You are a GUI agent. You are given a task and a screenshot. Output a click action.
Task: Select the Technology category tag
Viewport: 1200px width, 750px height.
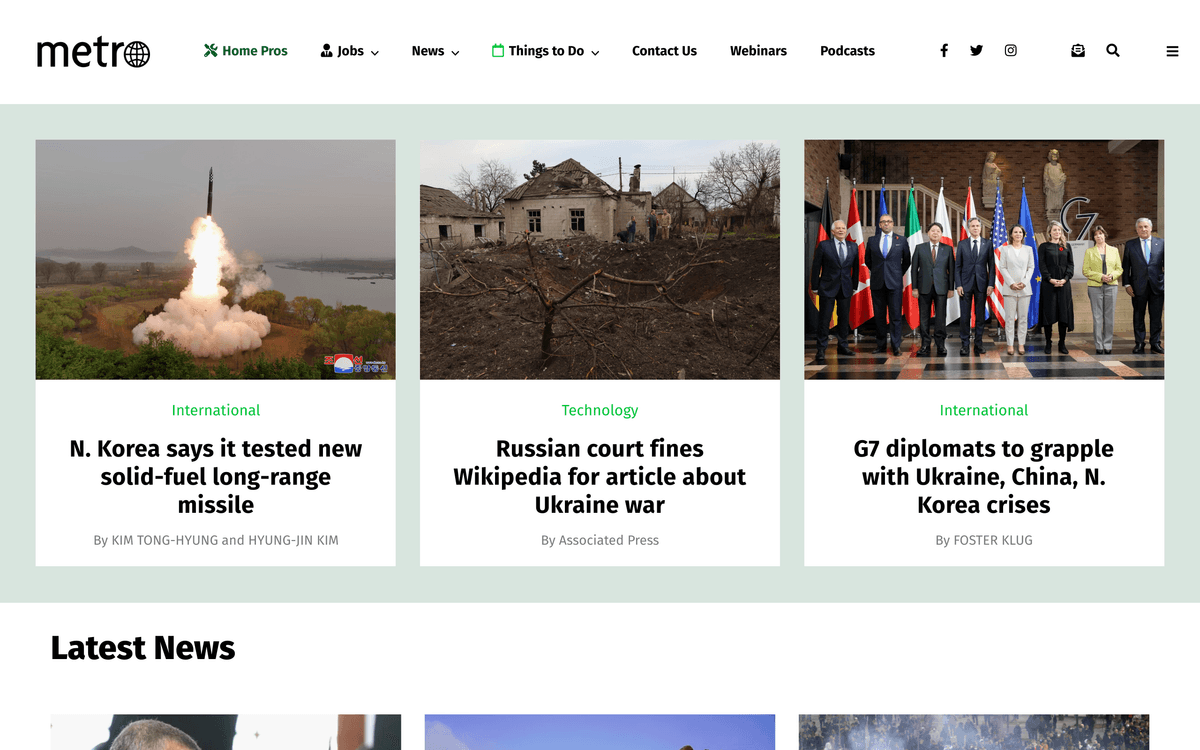600,410
